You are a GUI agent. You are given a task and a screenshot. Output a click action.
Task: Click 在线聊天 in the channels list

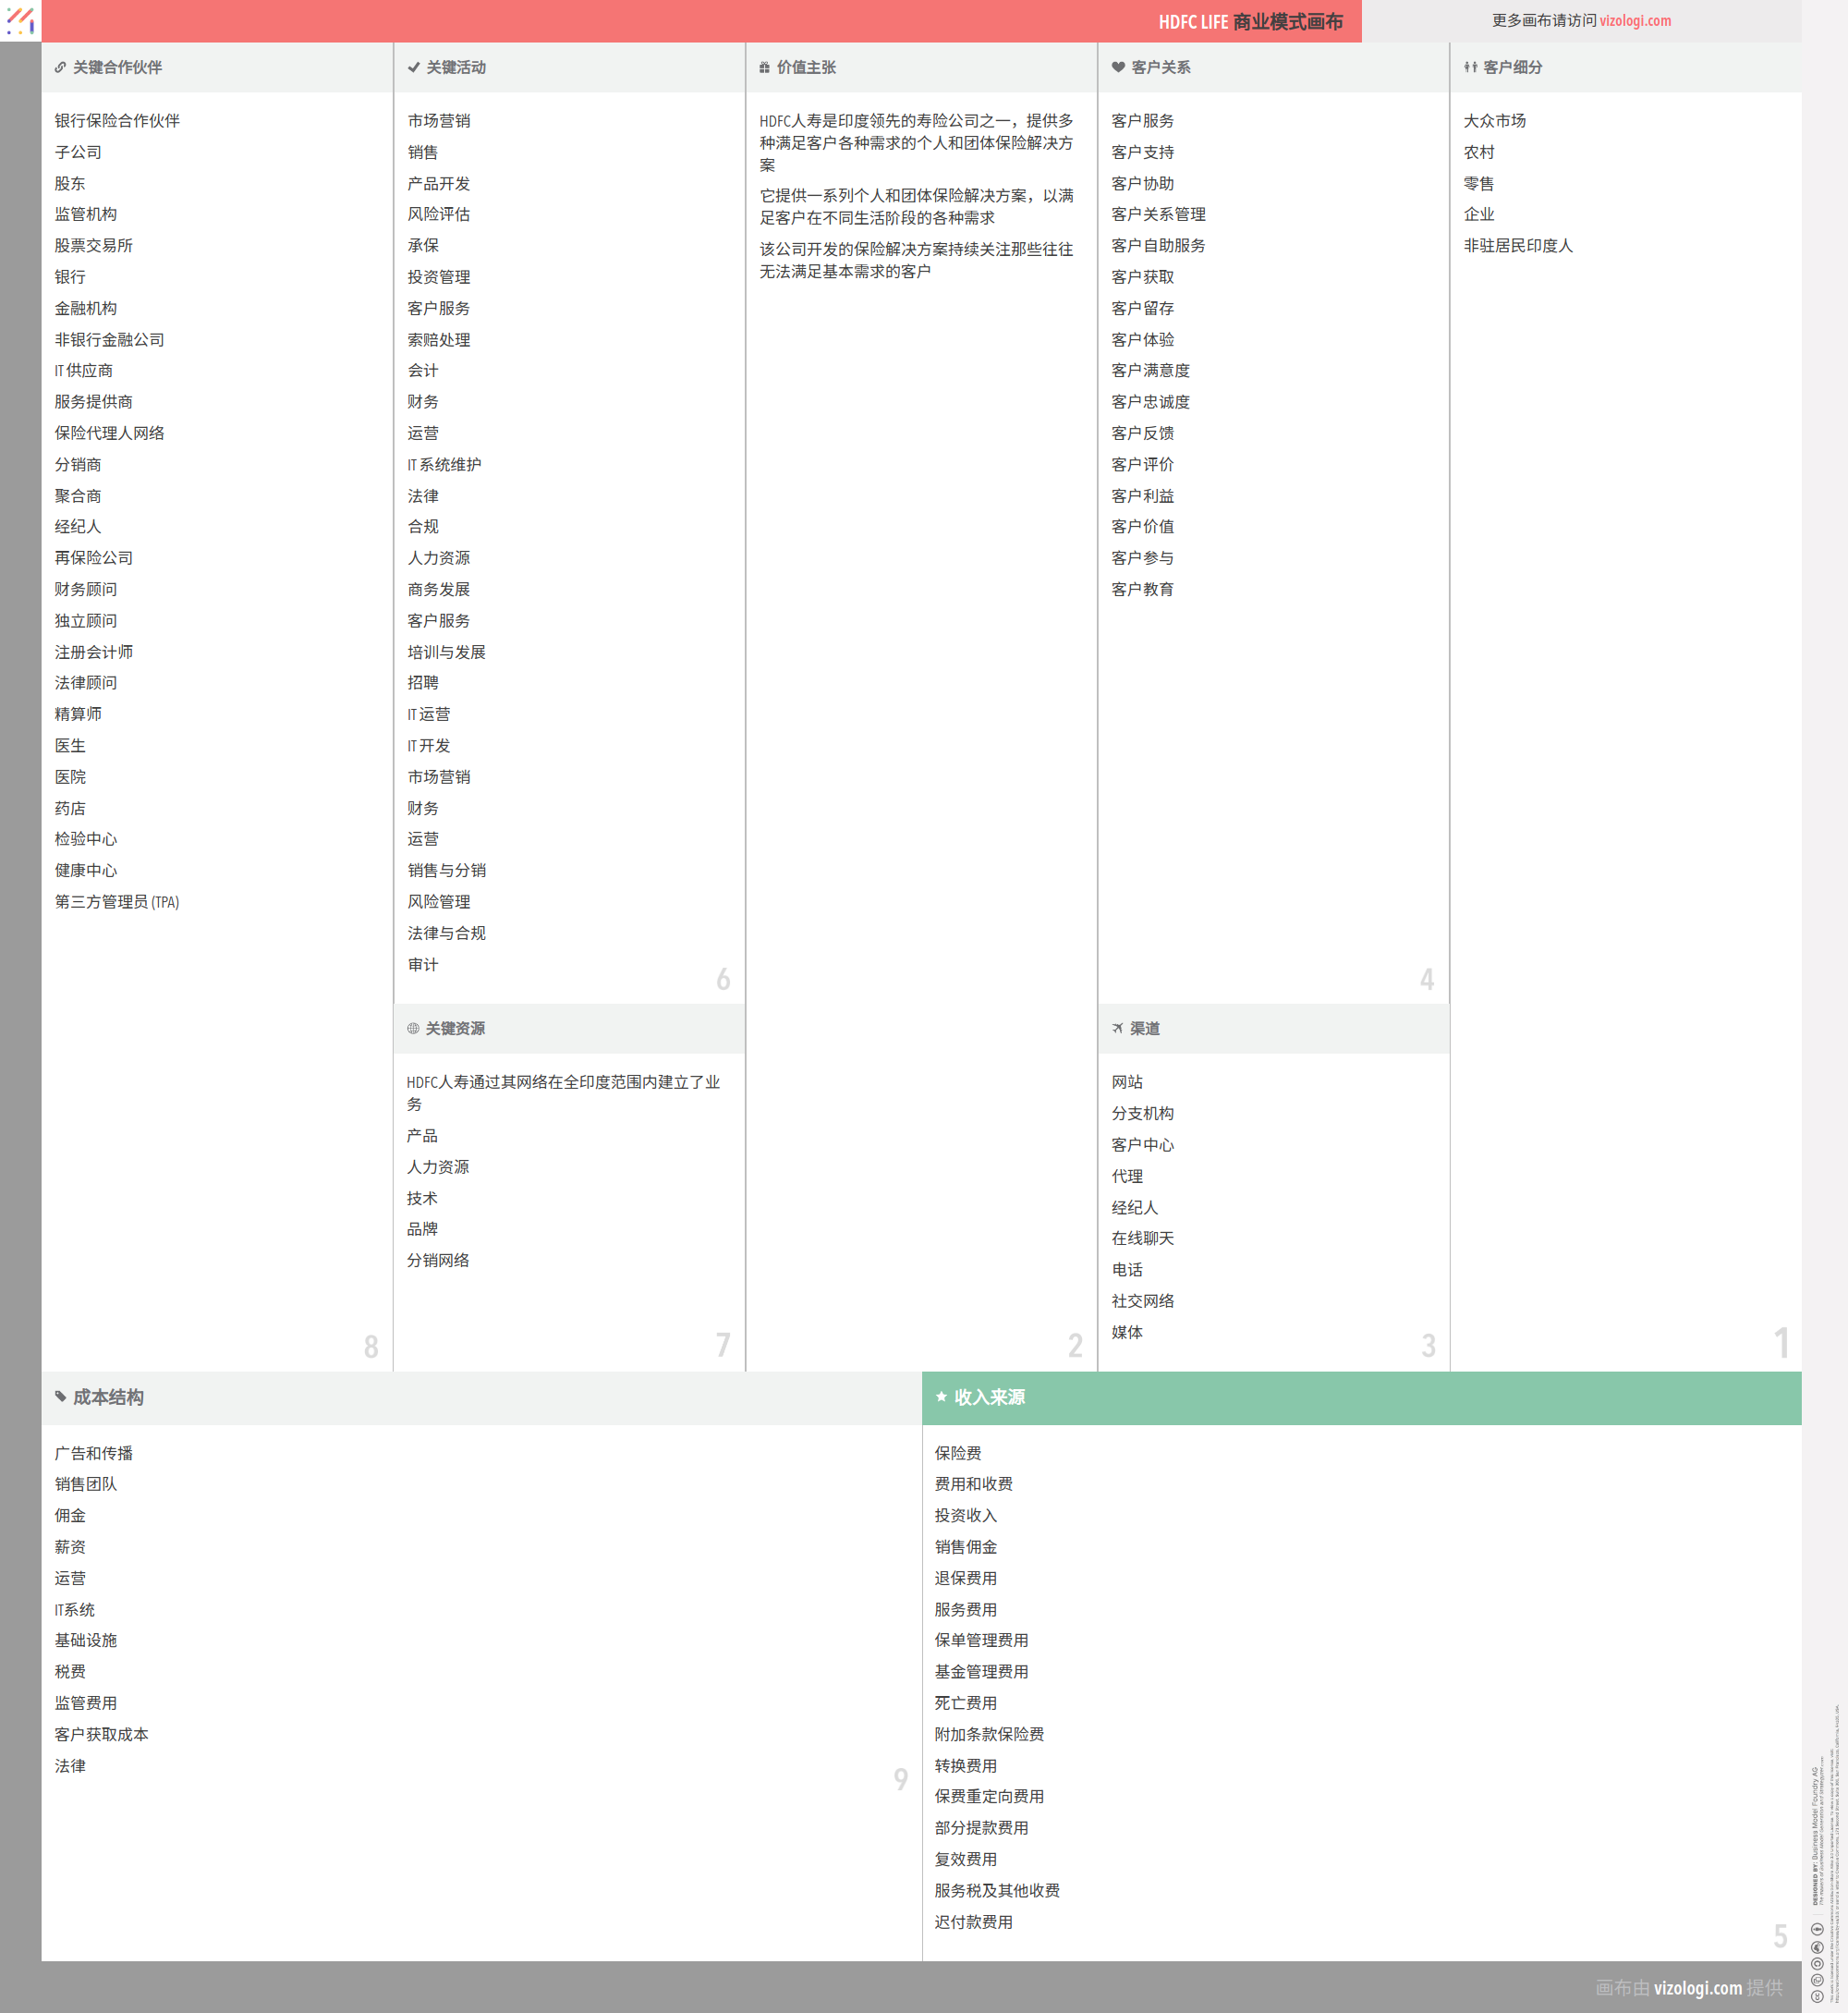tap(1142, 1239)
